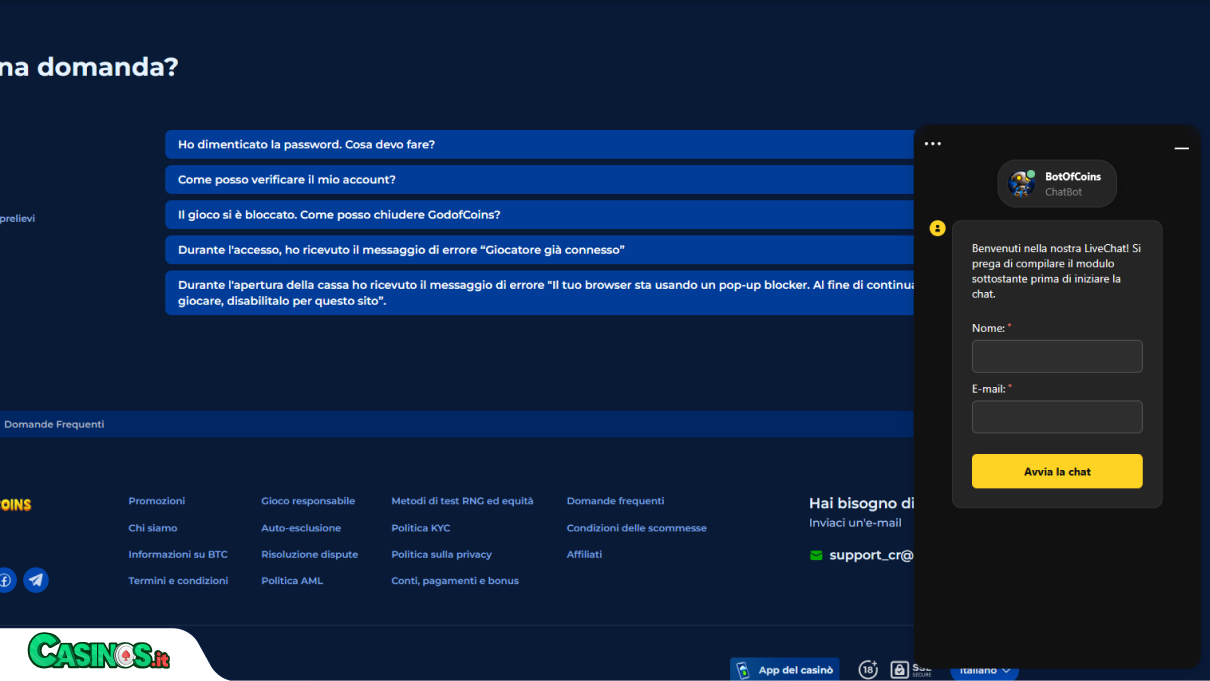Click the green support email envelope icon

tap(816, 555)
